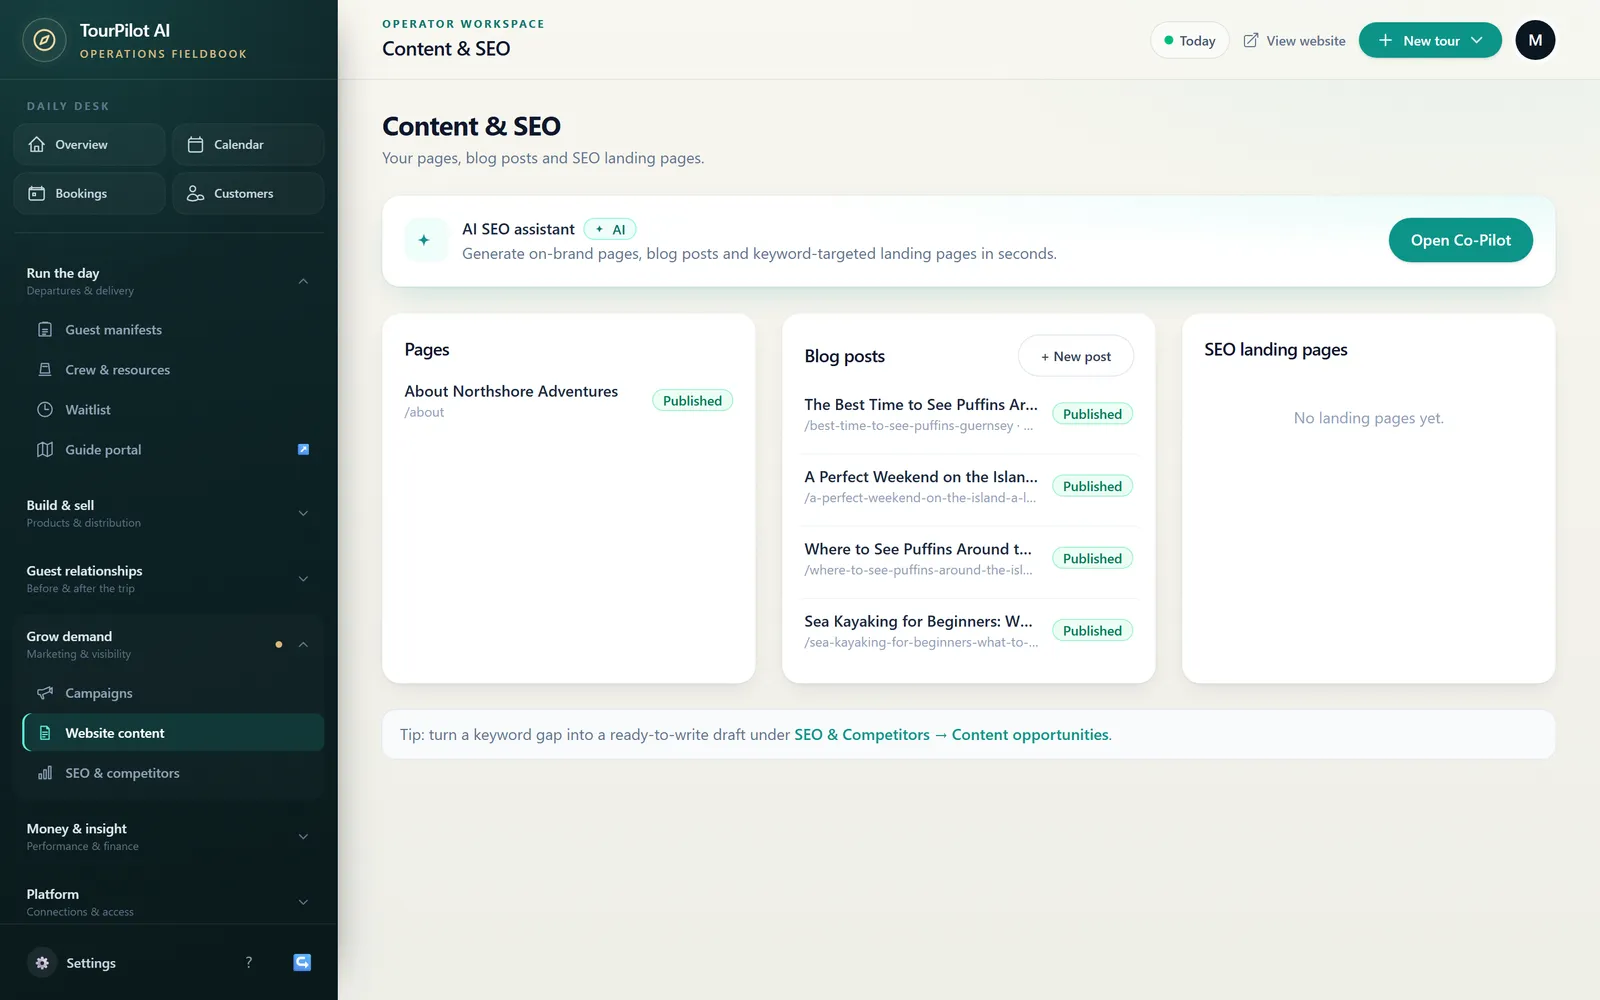The width and height of the screenshot is (1600, 1000).
Task: Click the View website external-link icon
Action: pos(1251,41)
